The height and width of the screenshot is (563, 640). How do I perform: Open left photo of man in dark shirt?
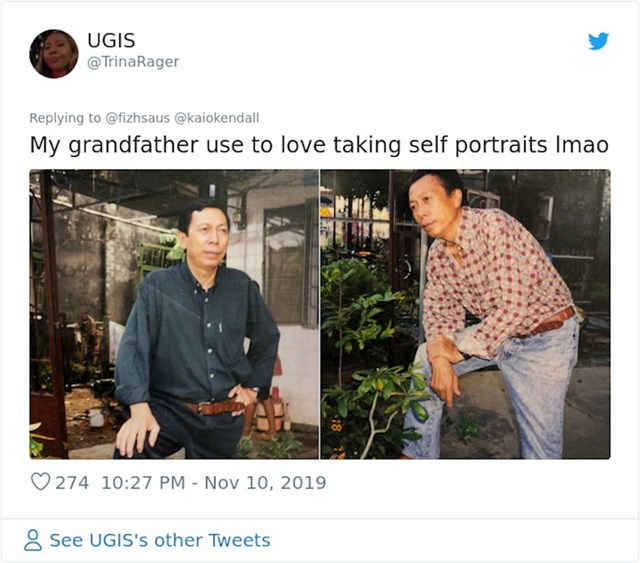(x=174, y=314)
